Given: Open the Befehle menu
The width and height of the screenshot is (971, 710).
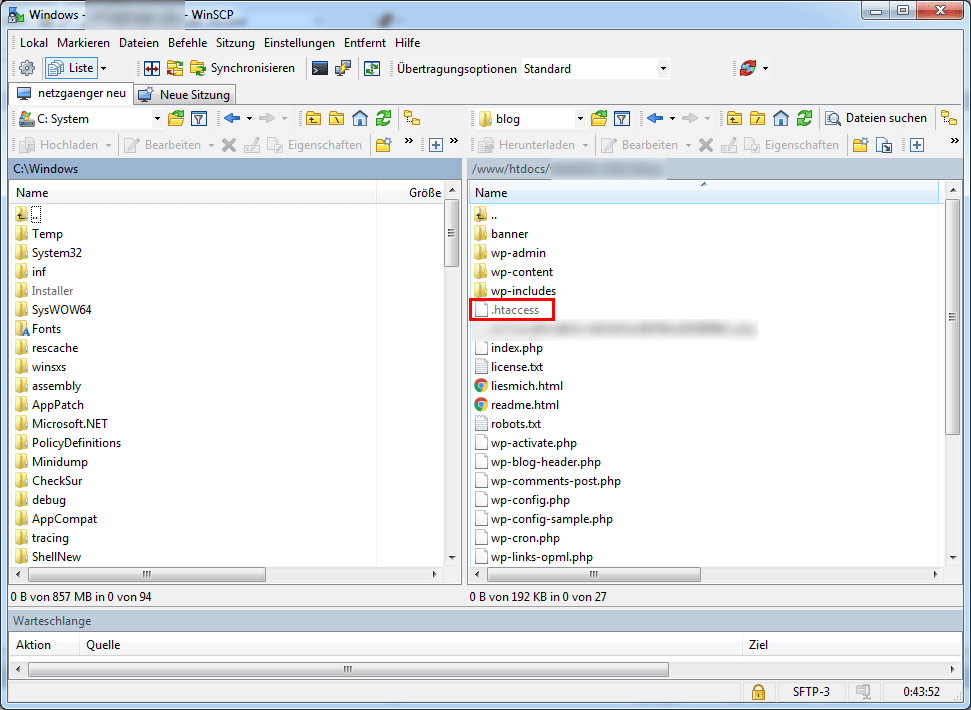Looking at the screenshot, I should coord(187,43).
